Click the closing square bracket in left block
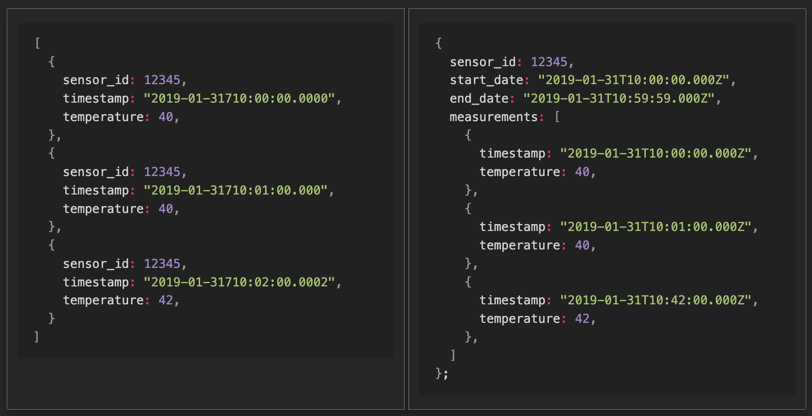 [x=37, y=337]
